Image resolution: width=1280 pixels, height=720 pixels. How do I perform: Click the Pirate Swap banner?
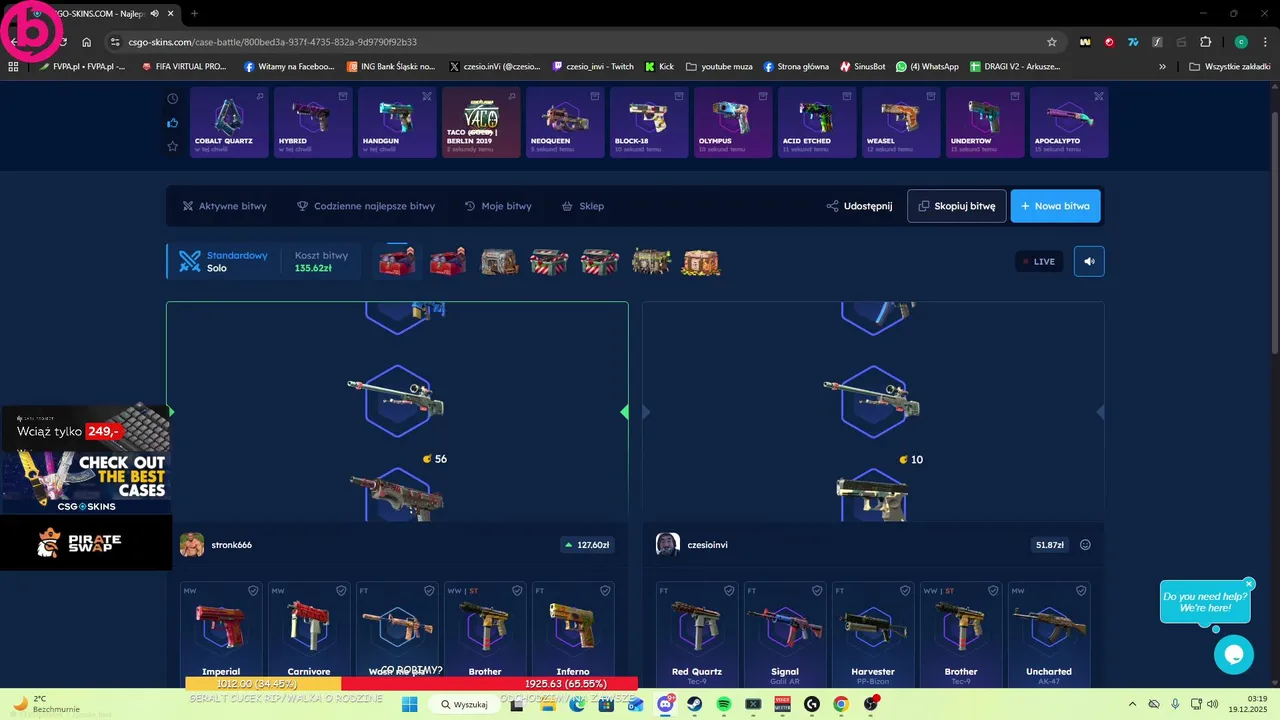tap(86, 543)
